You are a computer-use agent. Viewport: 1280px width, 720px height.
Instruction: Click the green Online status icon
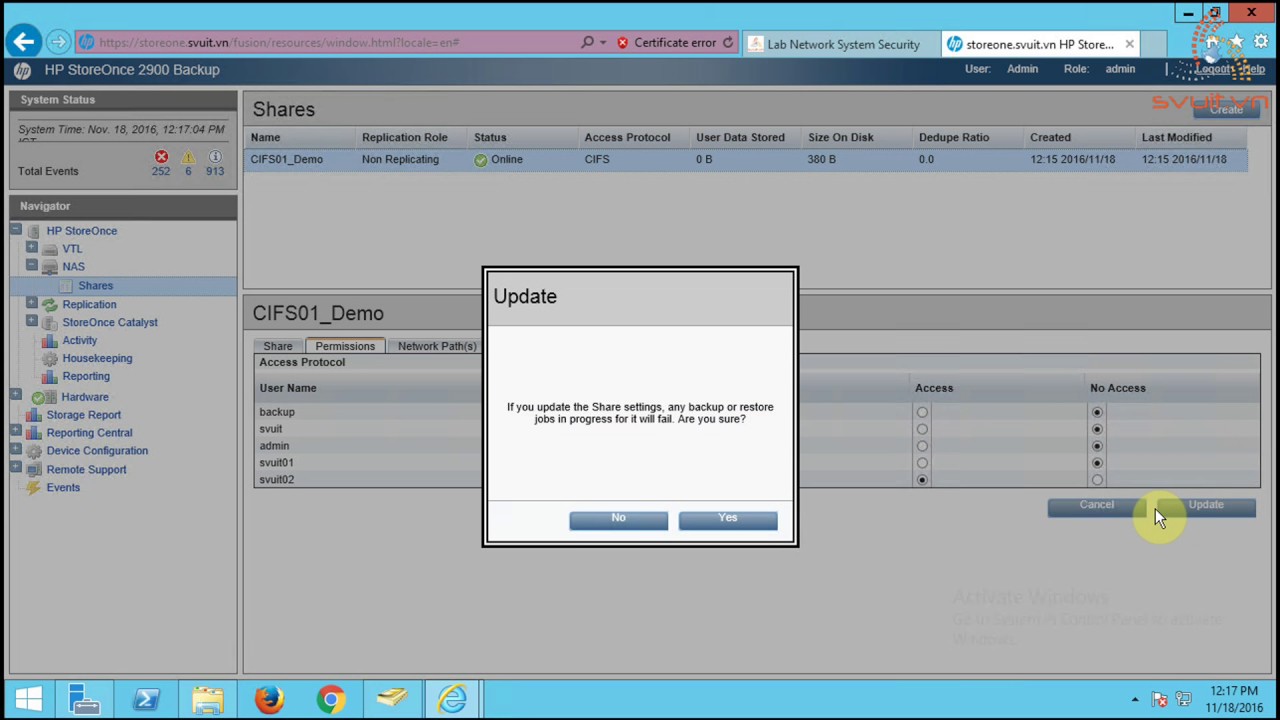click(x=481, y=160)
